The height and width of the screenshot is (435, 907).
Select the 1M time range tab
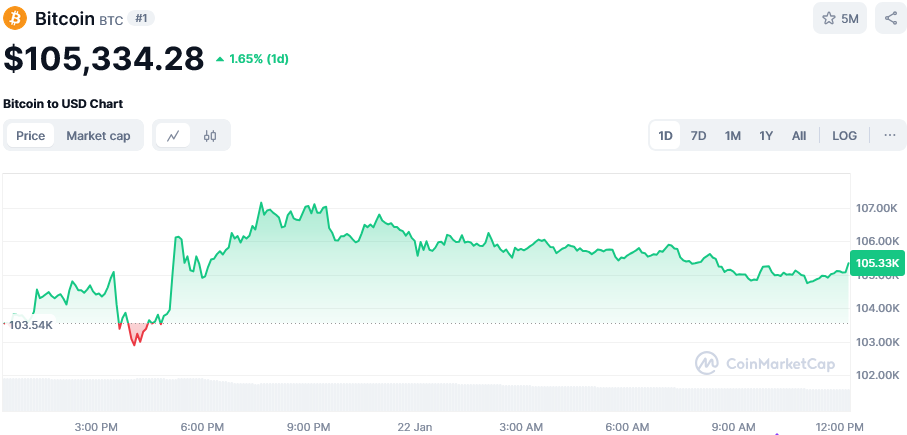pyautogui.click(x=733, y=135)
